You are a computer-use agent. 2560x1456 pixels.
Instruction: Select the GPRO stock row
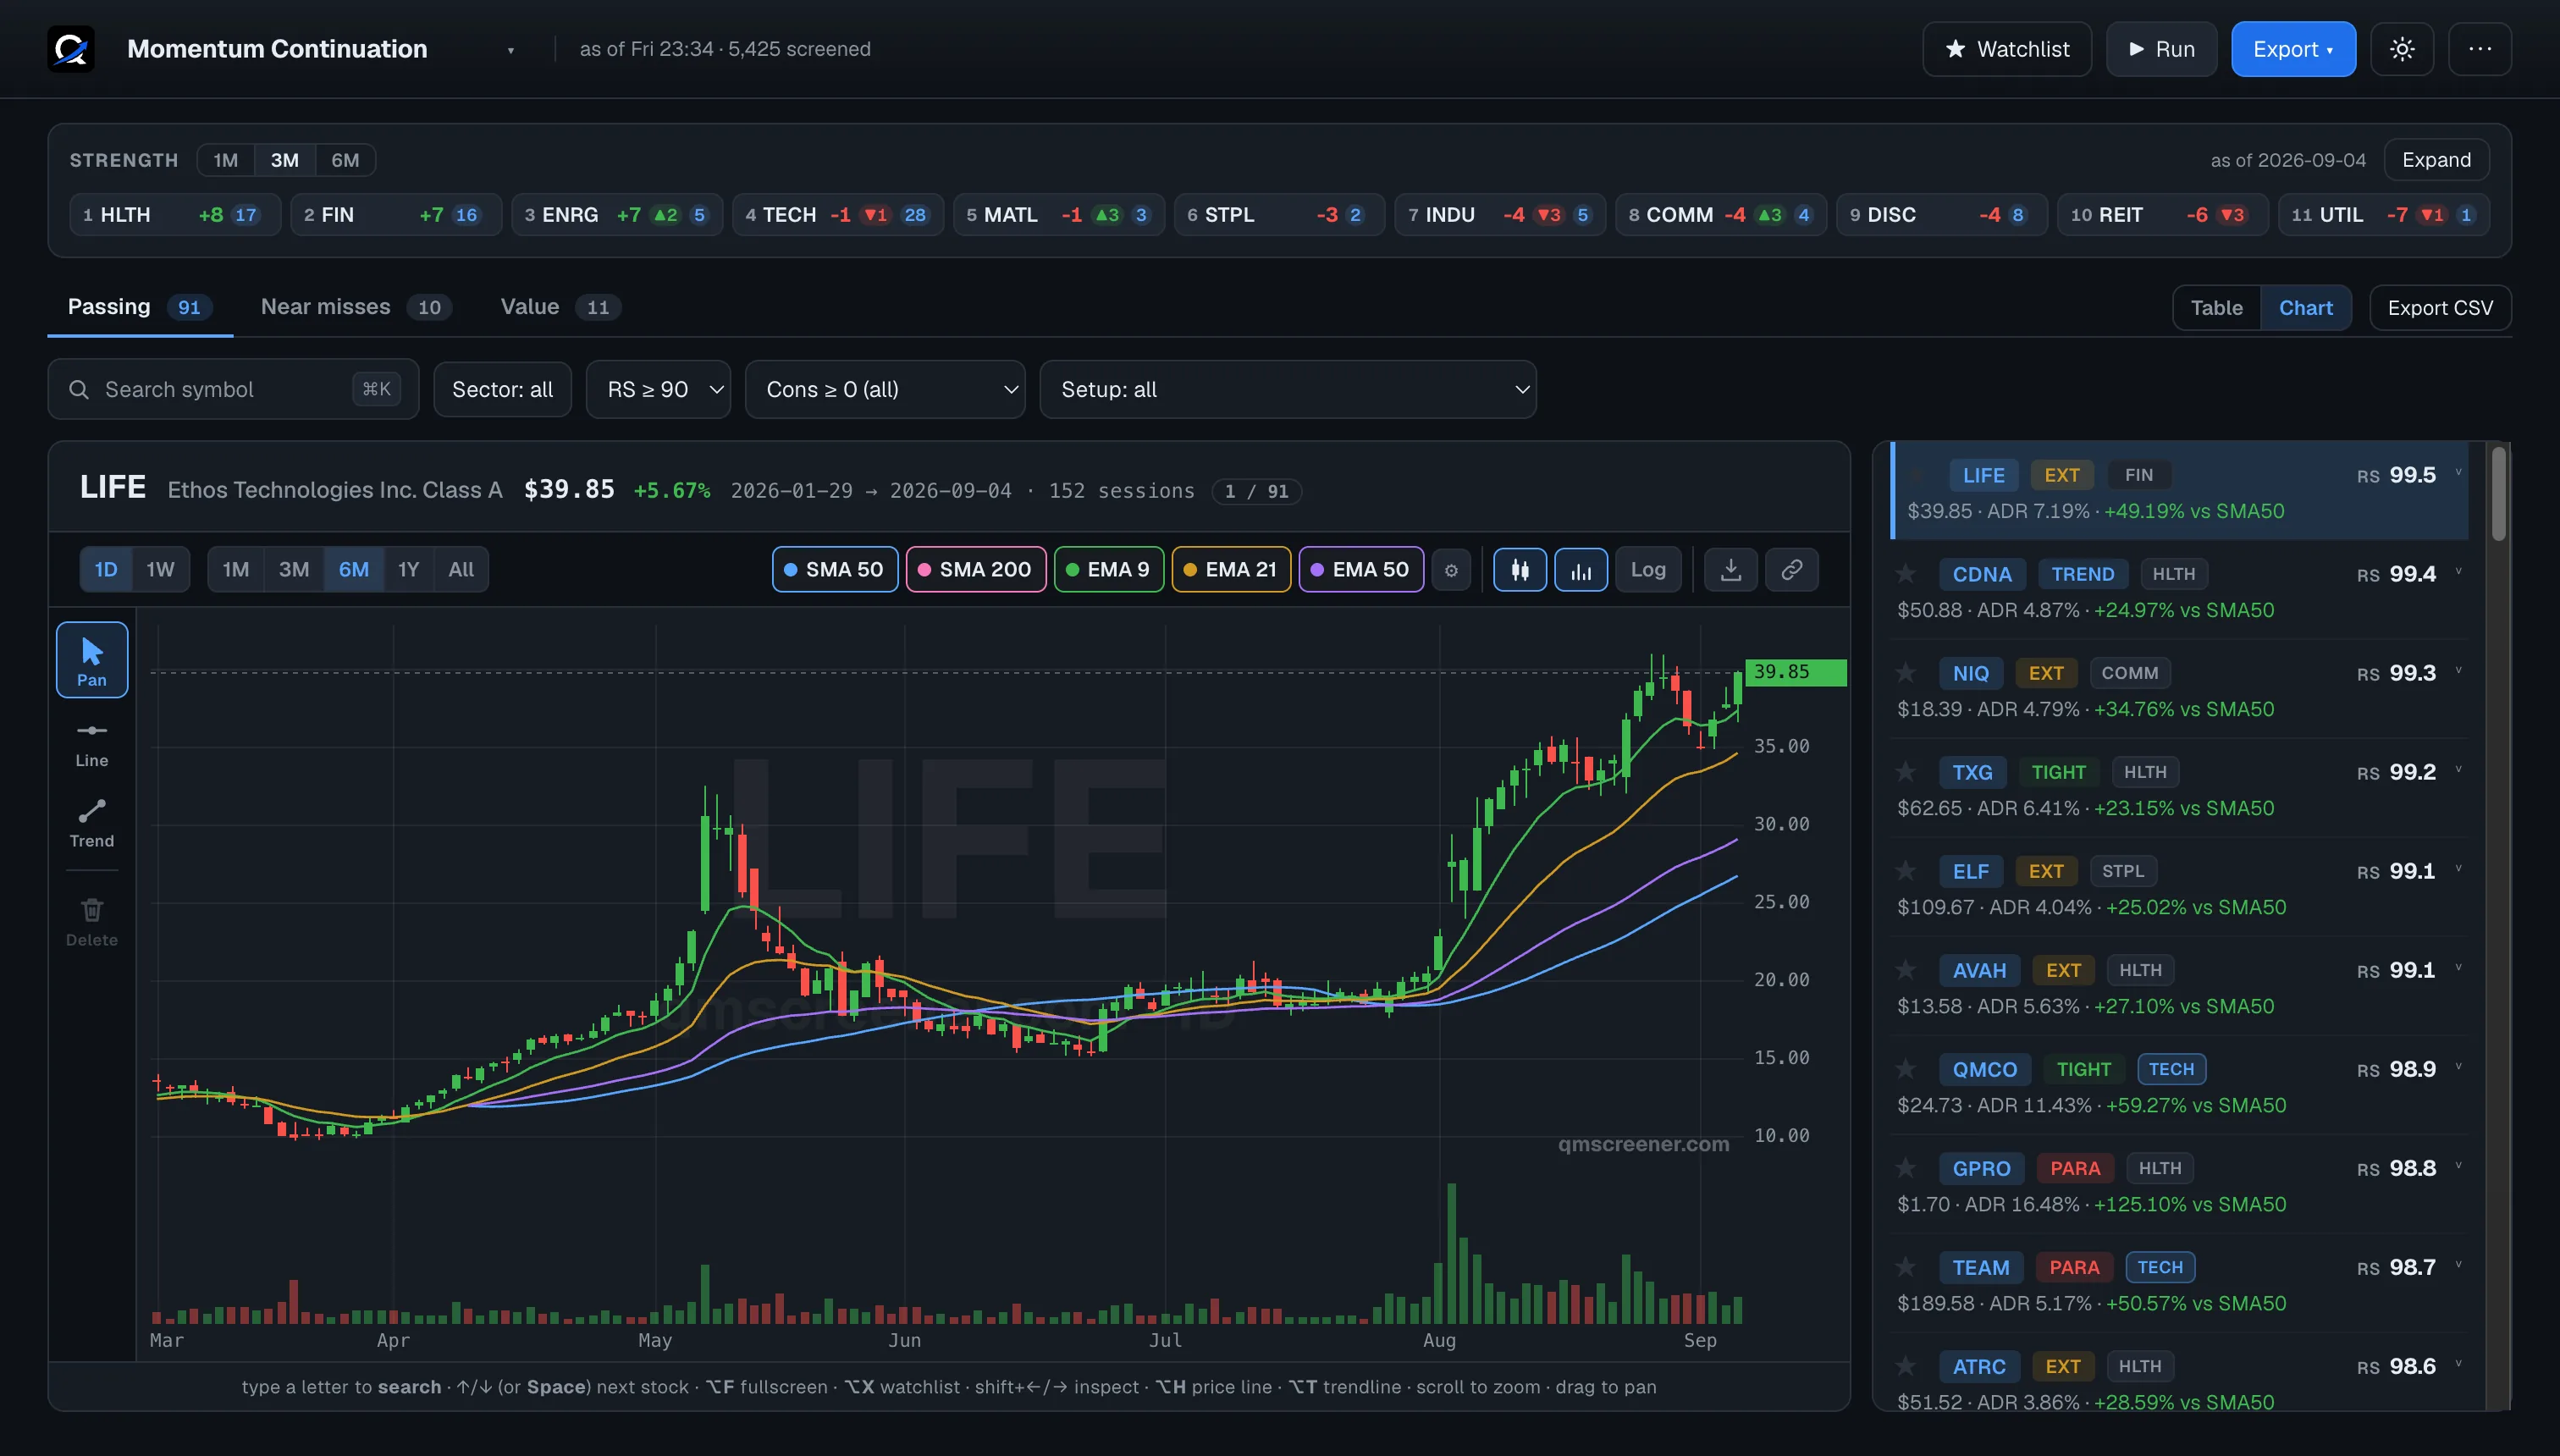[x=2180, y=1185]
